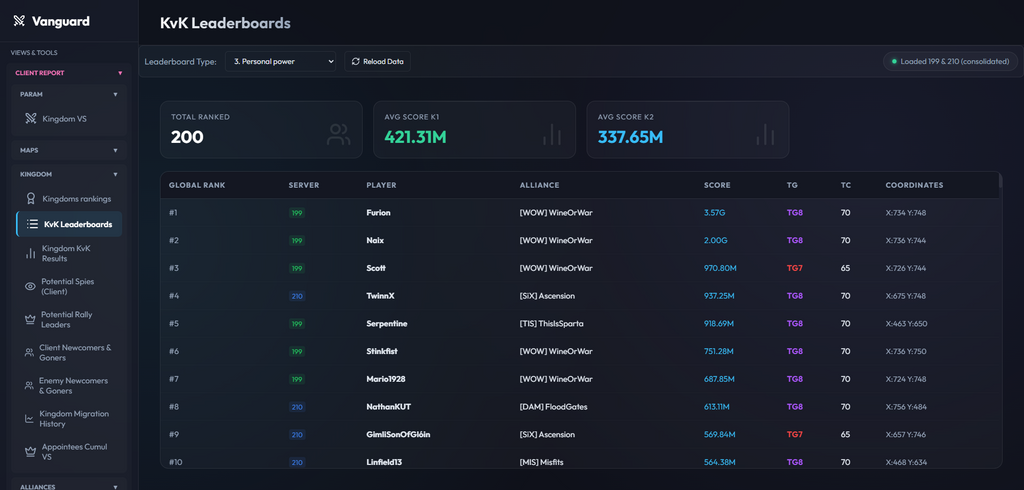Collapse the CLIENT REPORT section

[120, 73]
